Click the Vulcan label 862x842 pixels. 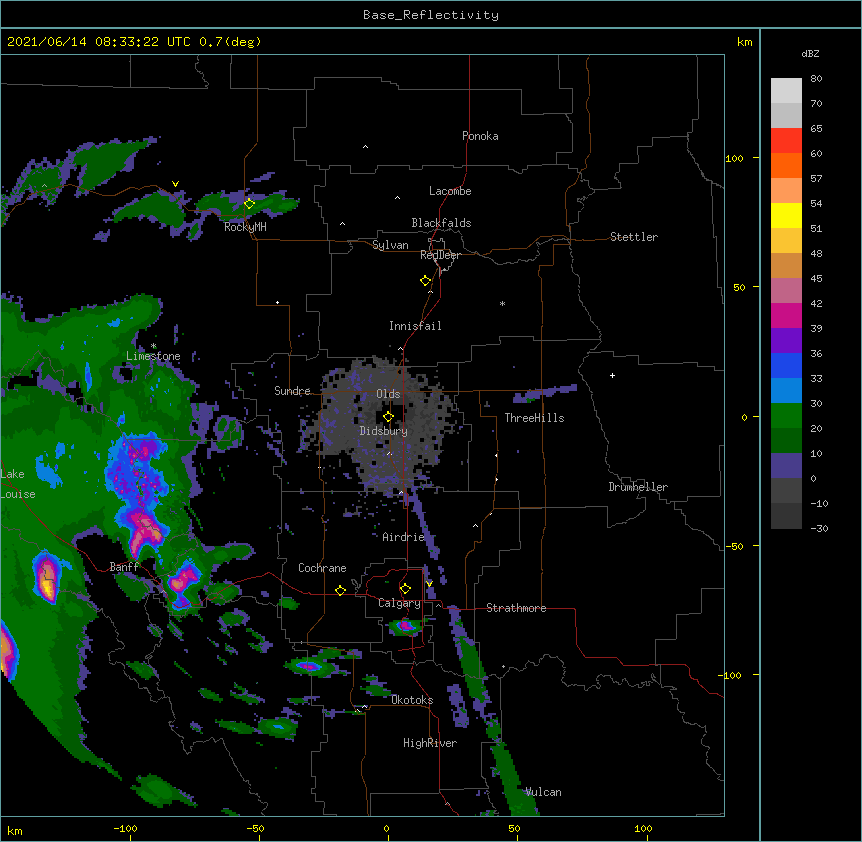(543, 792)
